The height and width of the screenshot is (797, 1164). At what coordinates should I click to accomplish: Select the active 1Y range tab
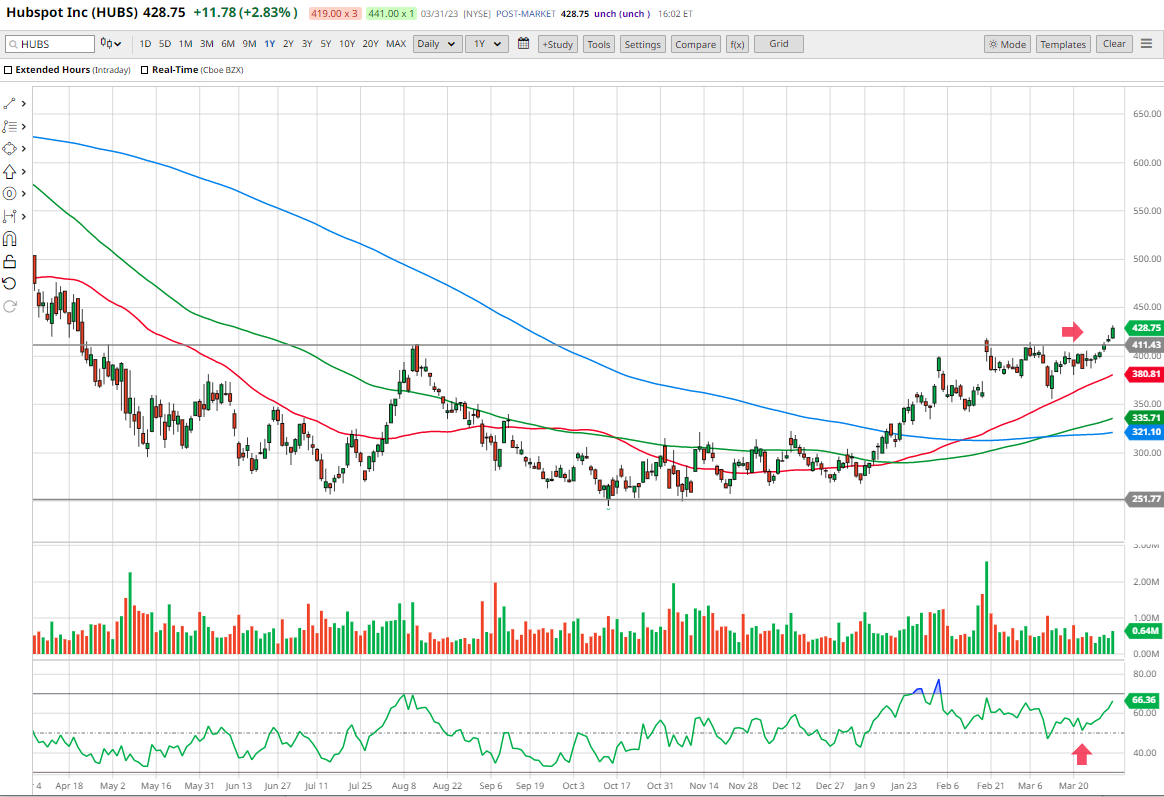(269, 44)
